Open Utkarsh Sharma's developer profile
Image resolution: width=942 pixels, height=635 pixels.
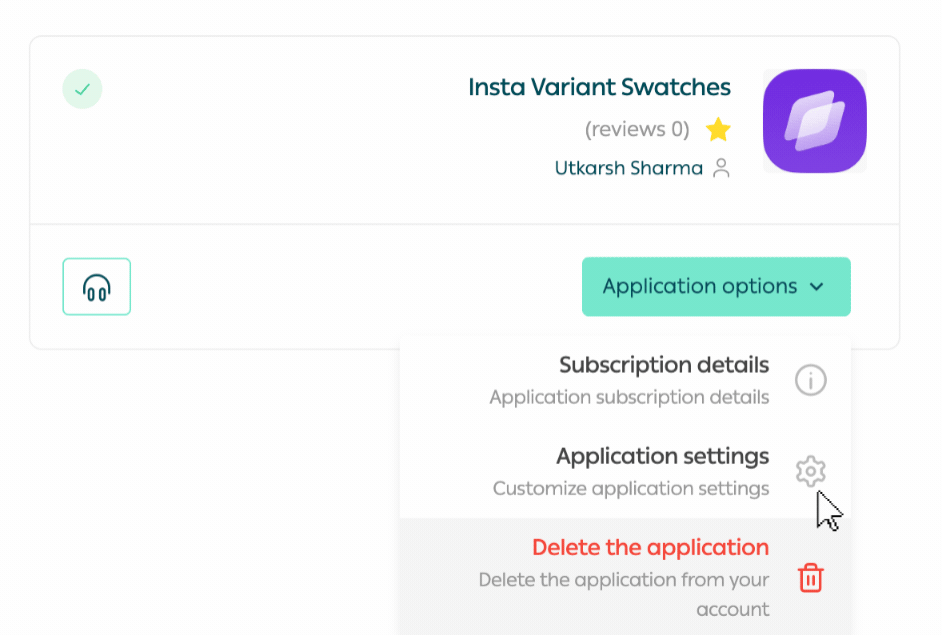(629, 168)
